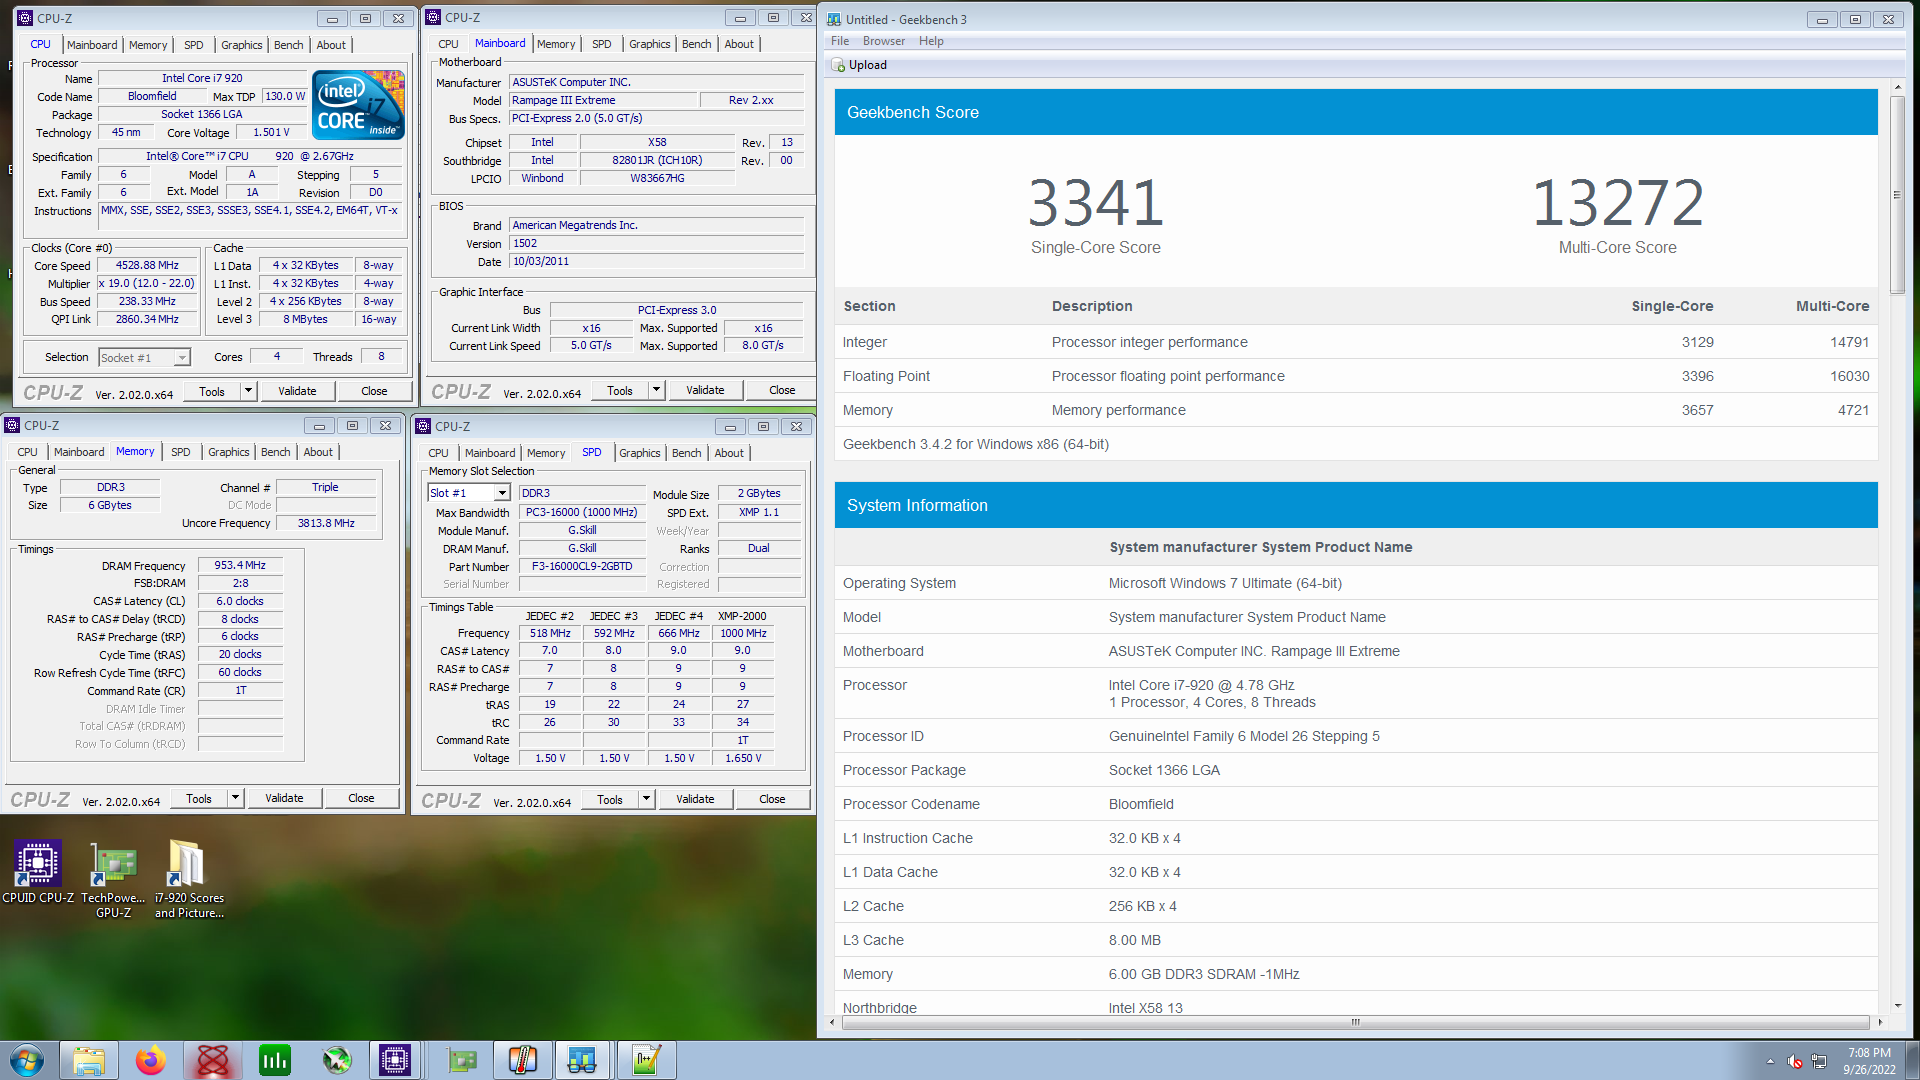Image resolution: width=1920 pixels, height=1080 pixels.
Task: Launch Firefox from the taskbar
Action: tap(151, 1060)
